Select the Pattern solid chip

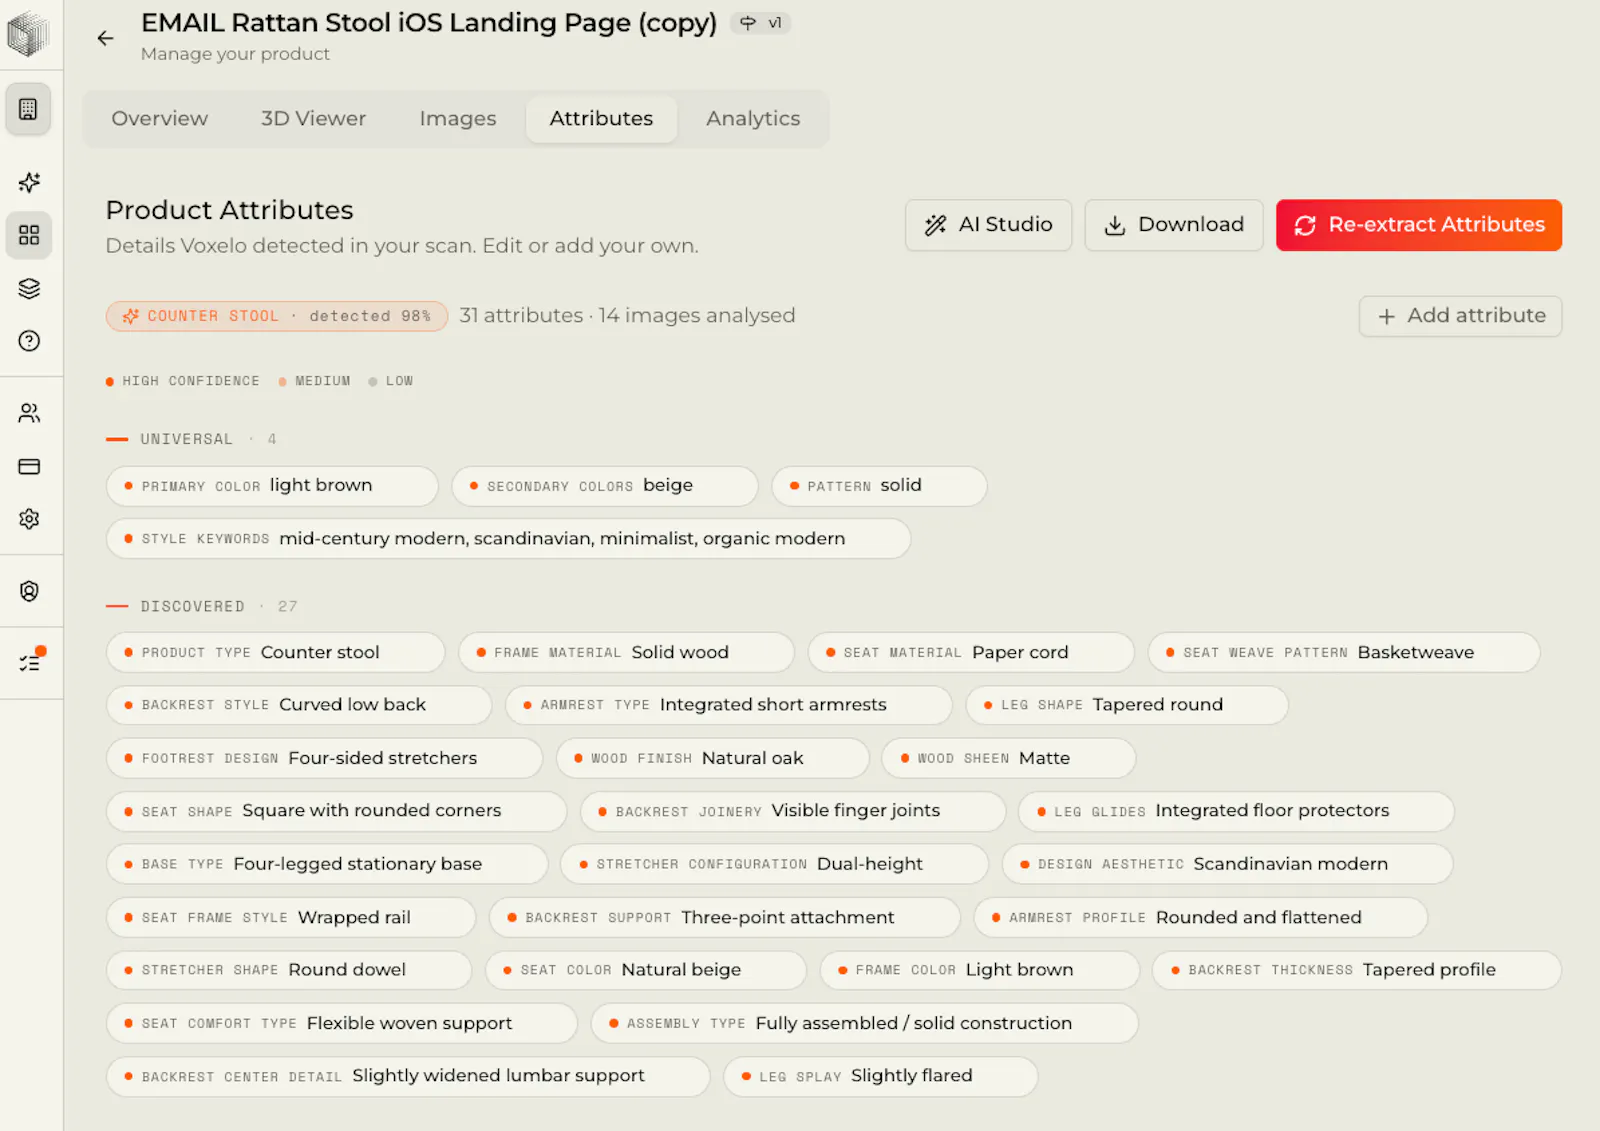pyautogui.click(x=879, y=486)
